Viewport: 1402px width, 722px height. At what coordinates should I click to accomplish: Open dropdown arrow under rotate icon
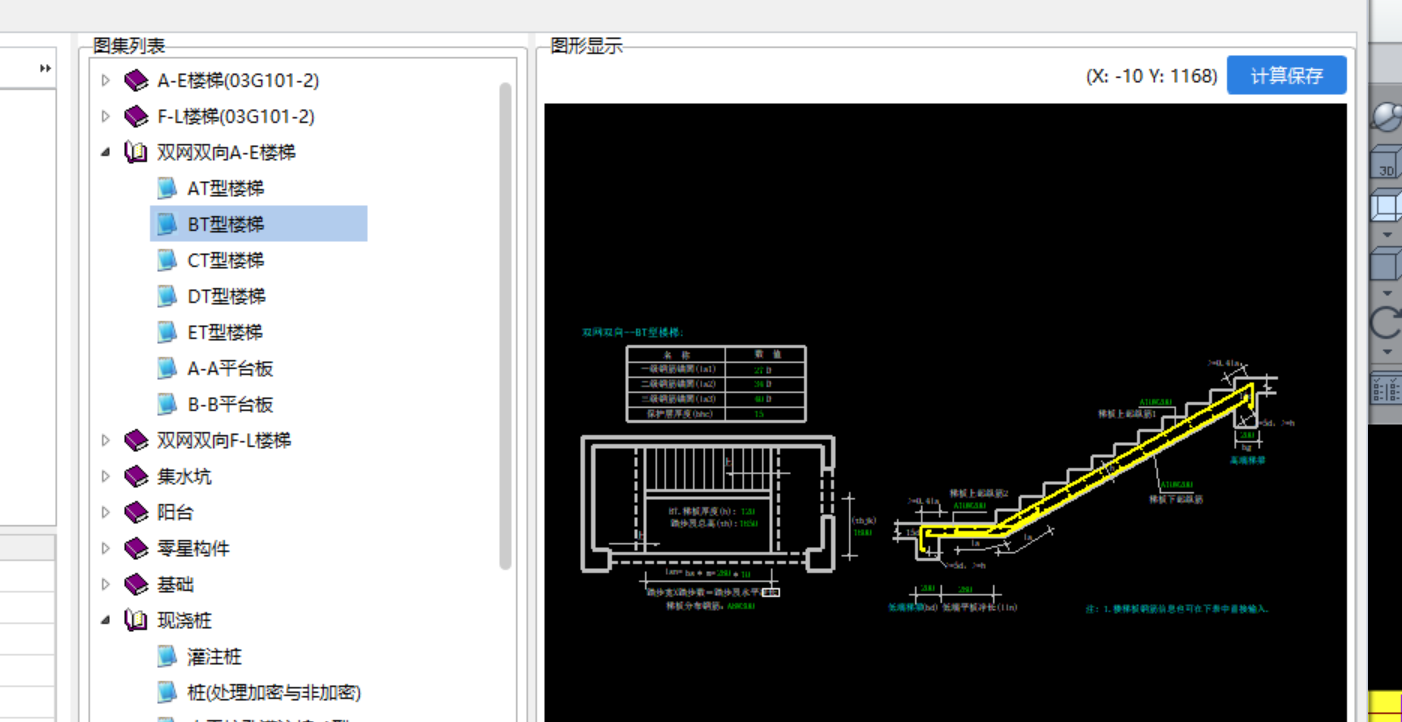point(1387,352)
